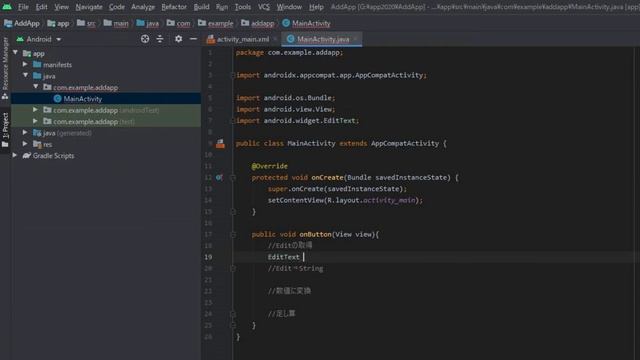Image resolution: width=640 pixels, height=360 pixels.
Task: Open the Android project view dropdown
Action: click(x=39, y=39)
